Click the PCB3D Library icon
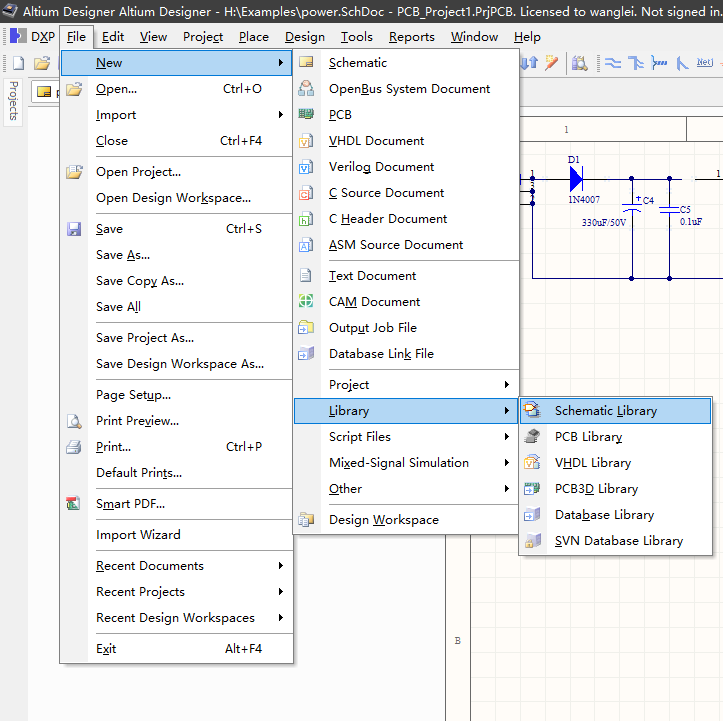723x721 pixels. [533, 489]
